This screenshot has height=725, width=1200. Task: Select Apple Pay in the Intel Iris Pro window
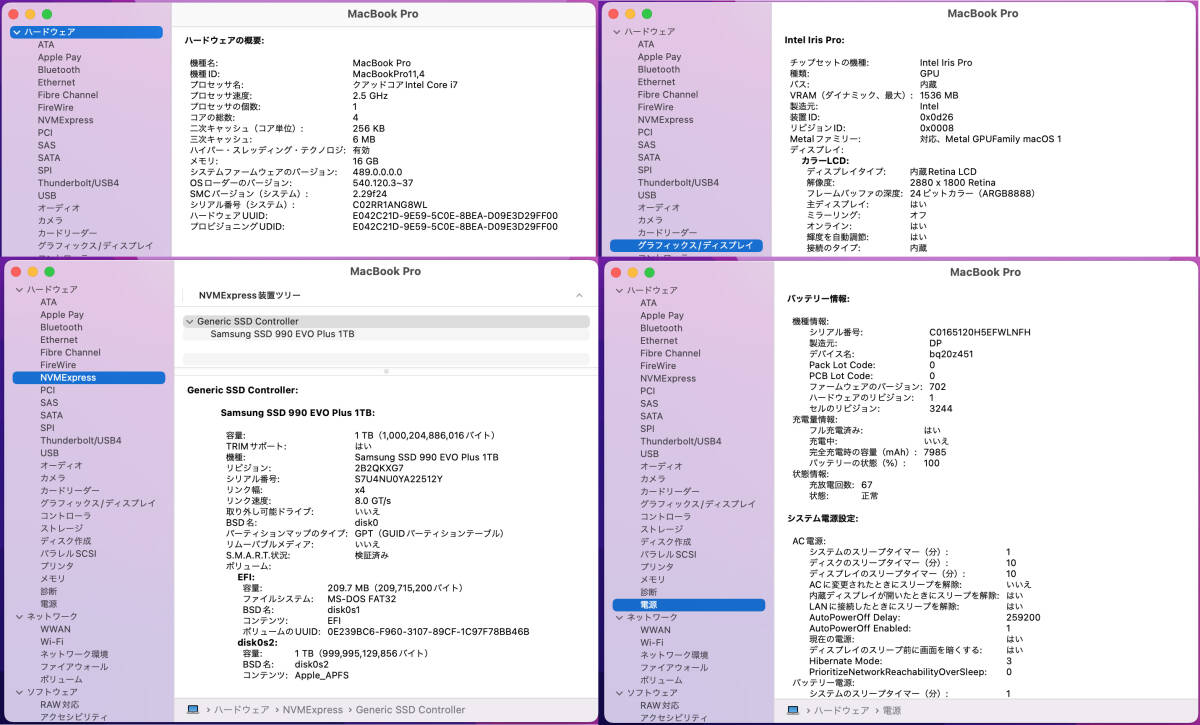pos(659,57)
